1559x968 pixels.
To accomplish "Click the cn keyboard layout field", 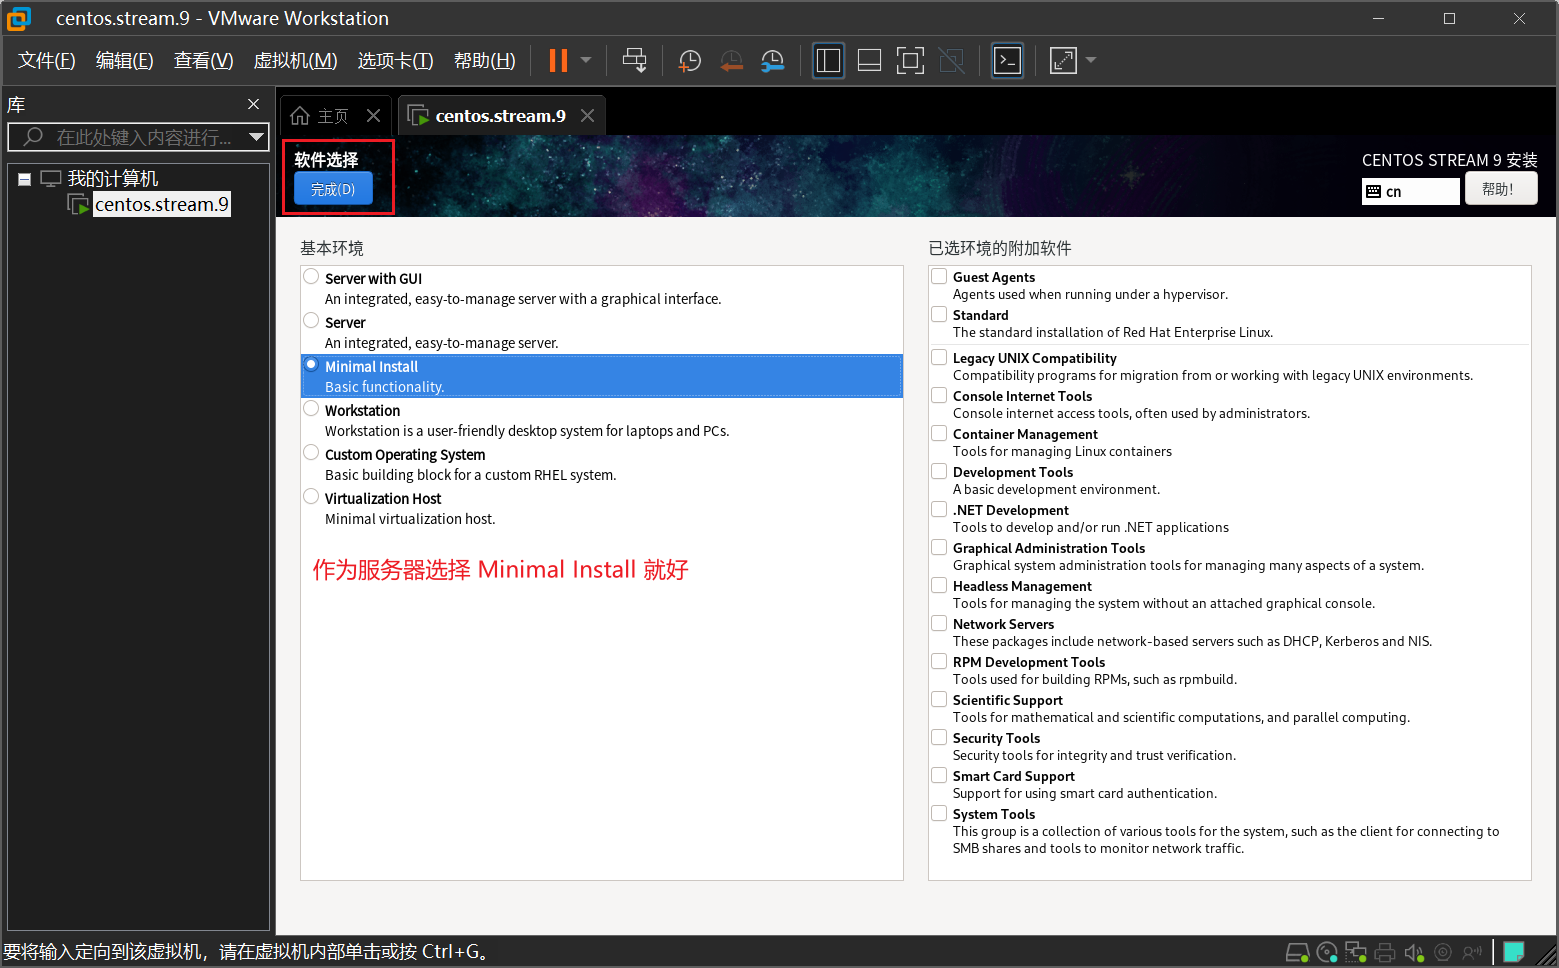I will coord(1411,191).
